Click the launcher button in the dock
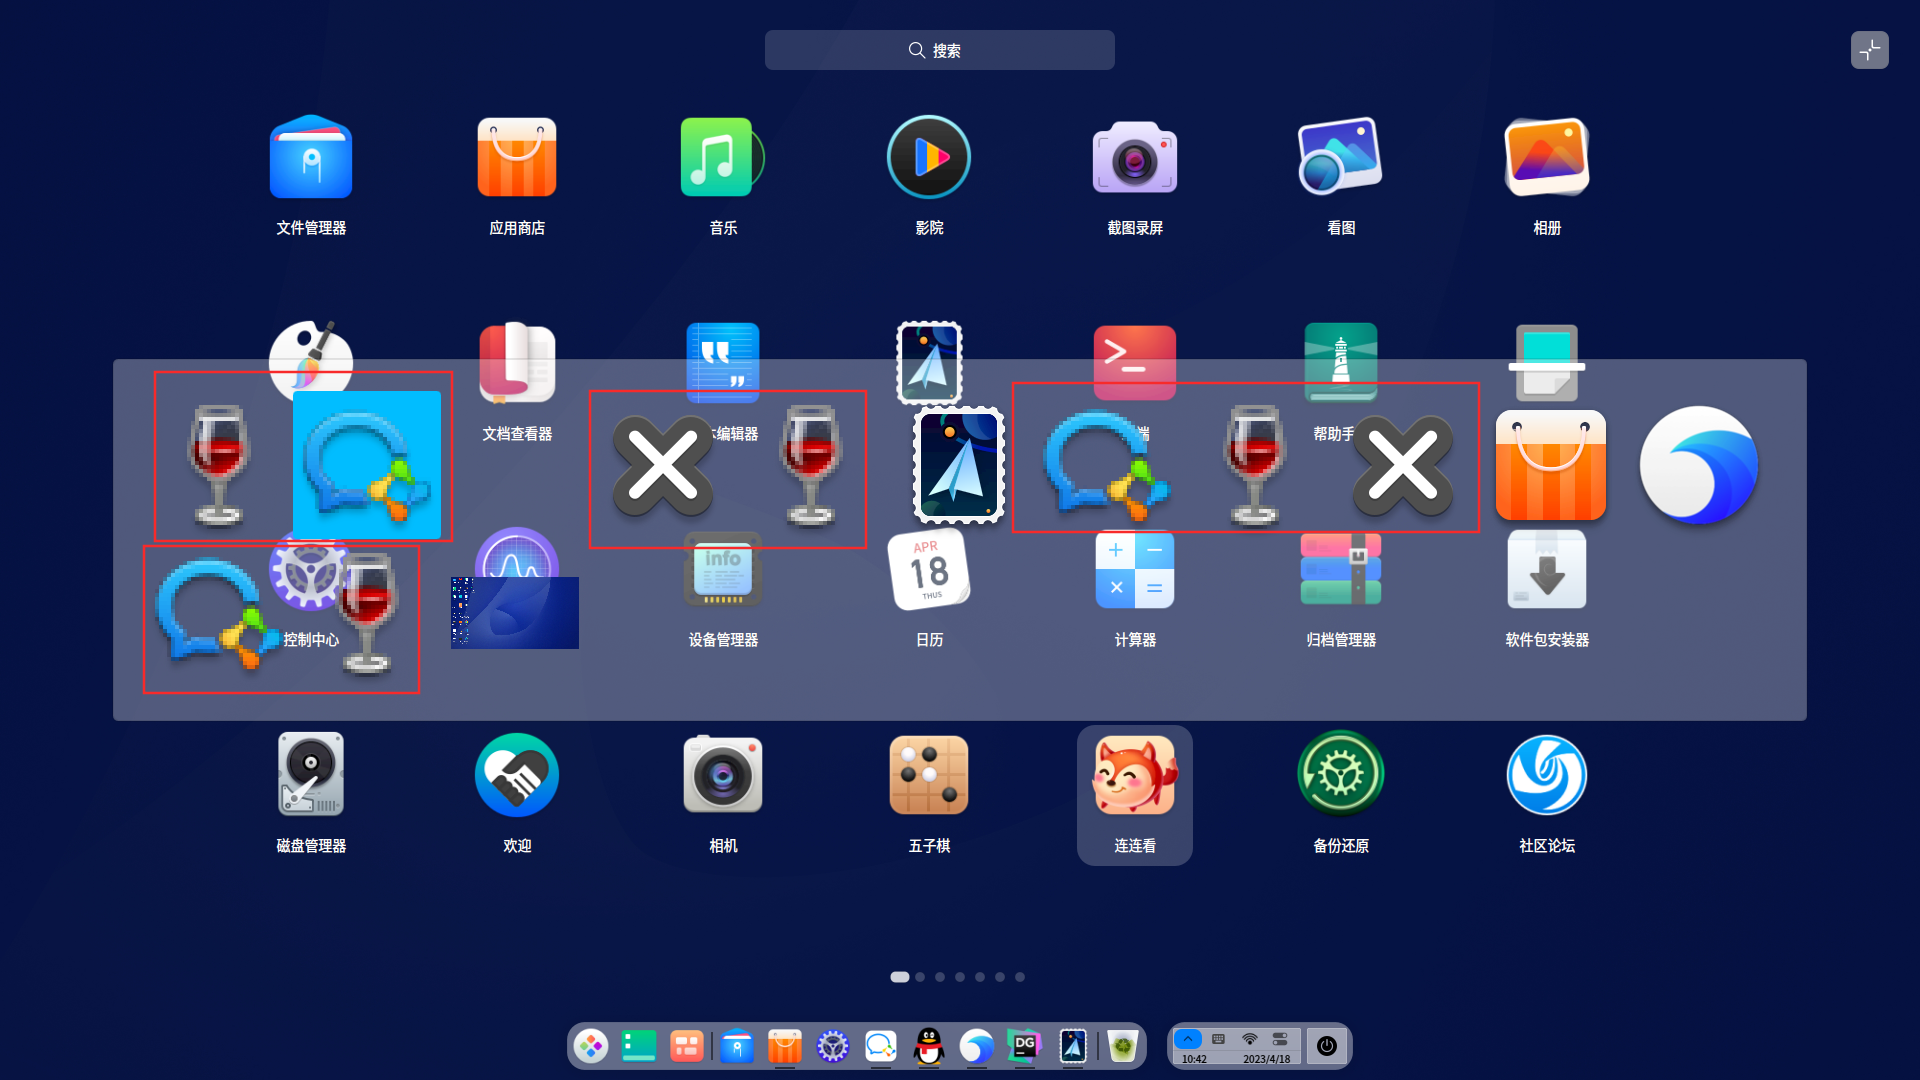The image size is (1920, 1080). (x=591, y=1046)
